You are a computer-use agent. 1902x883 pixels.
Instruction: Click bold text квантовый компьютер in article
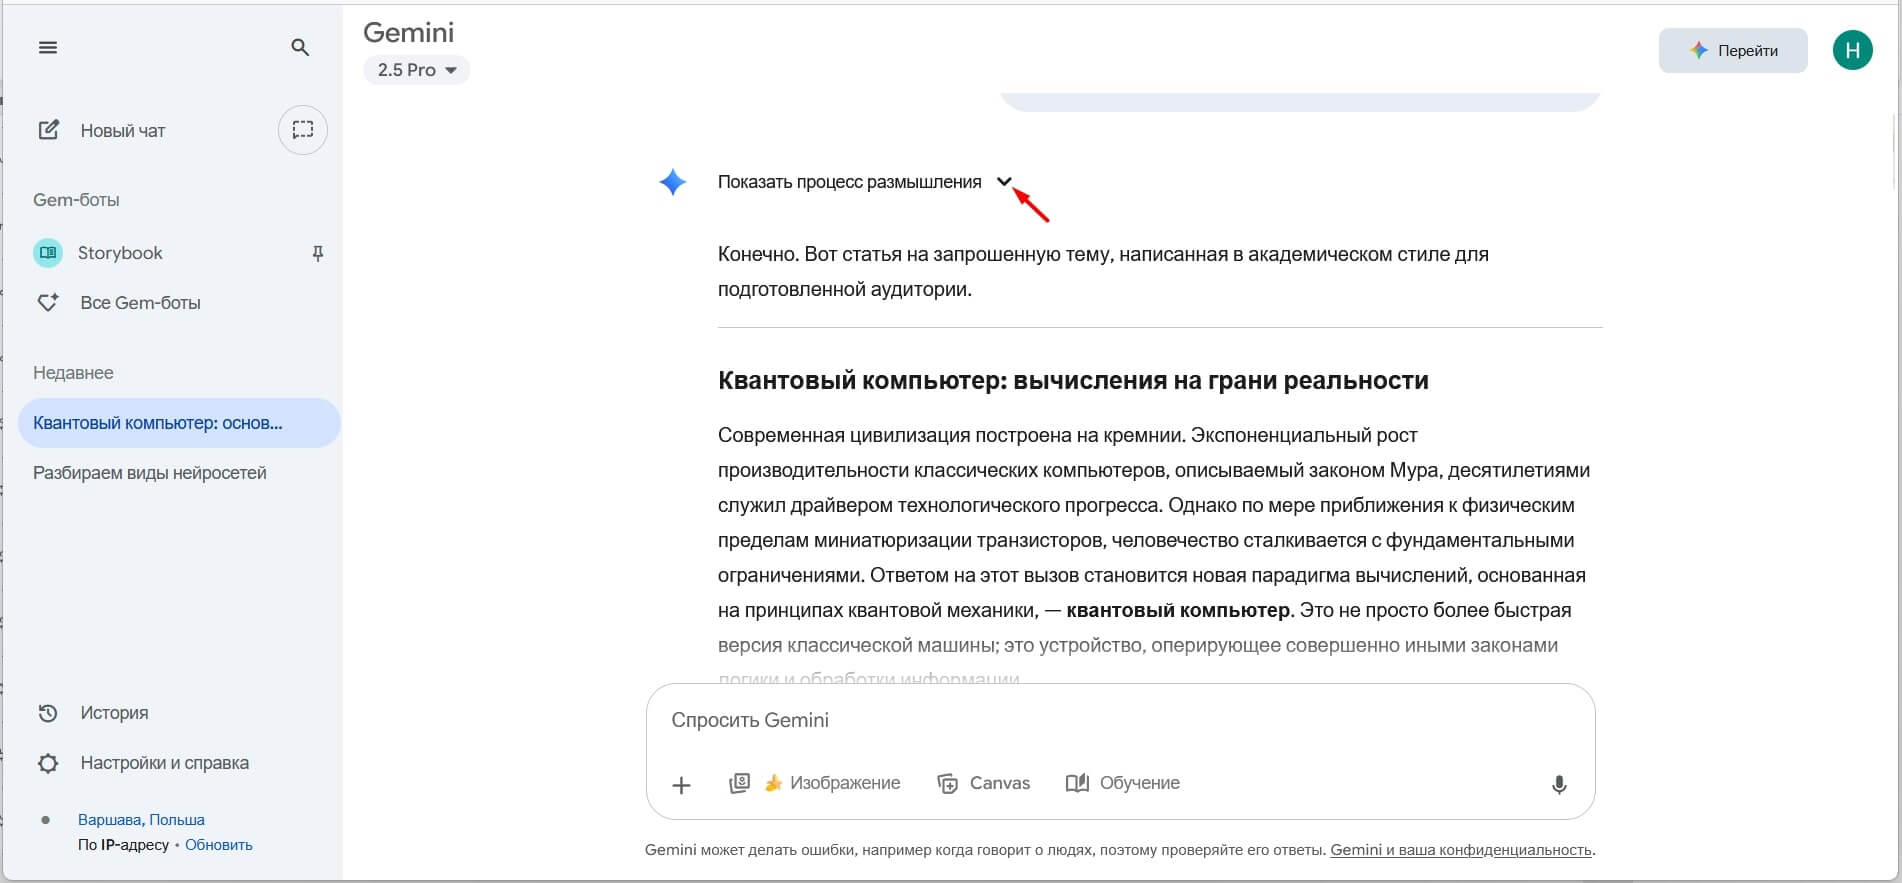tap(1178, 610)
